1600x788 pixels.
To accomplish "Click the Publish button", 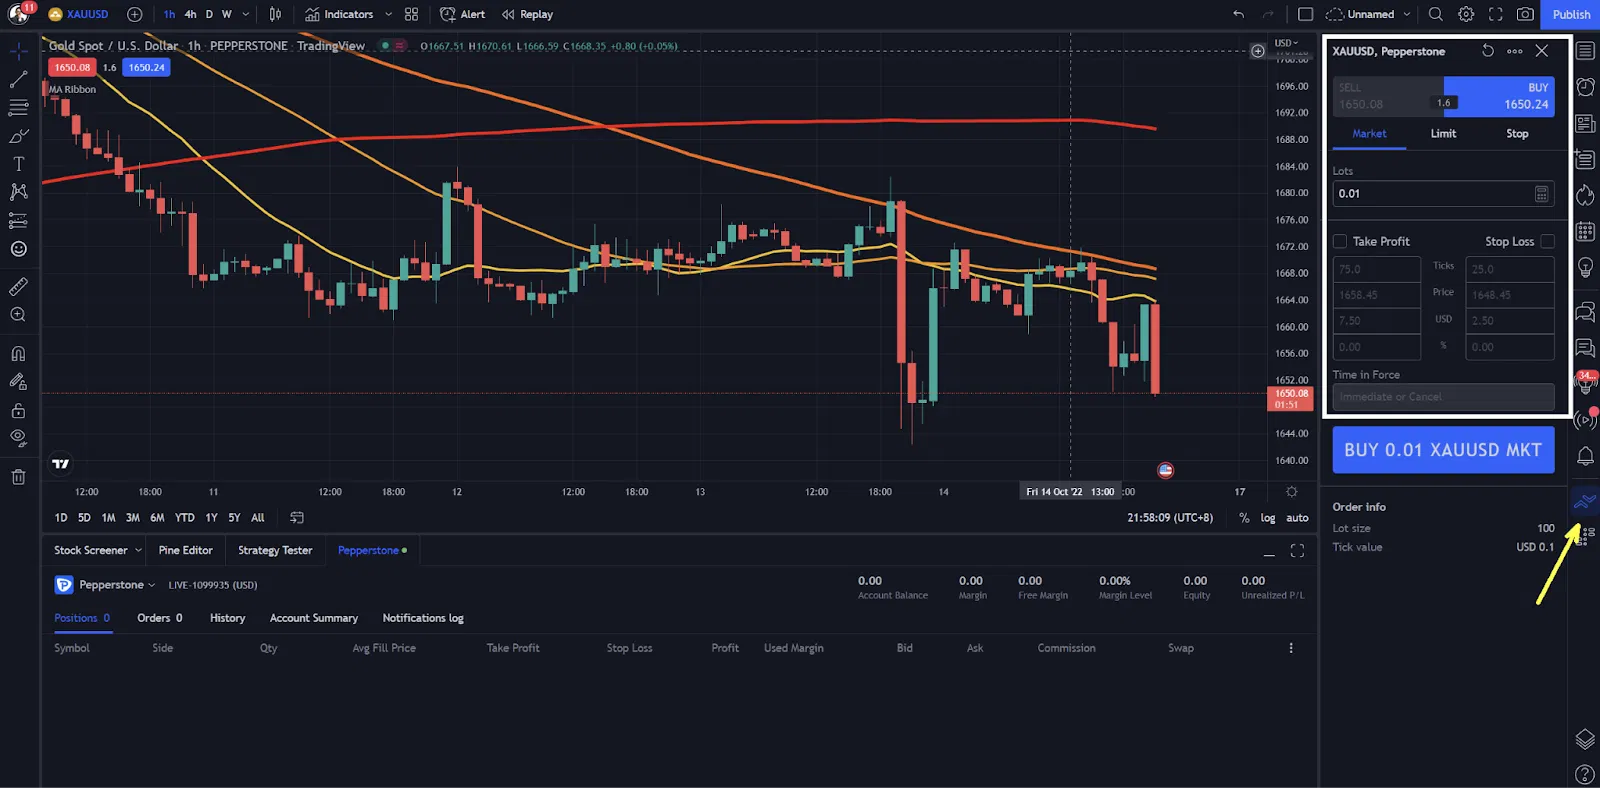I will pos(1571,14).
